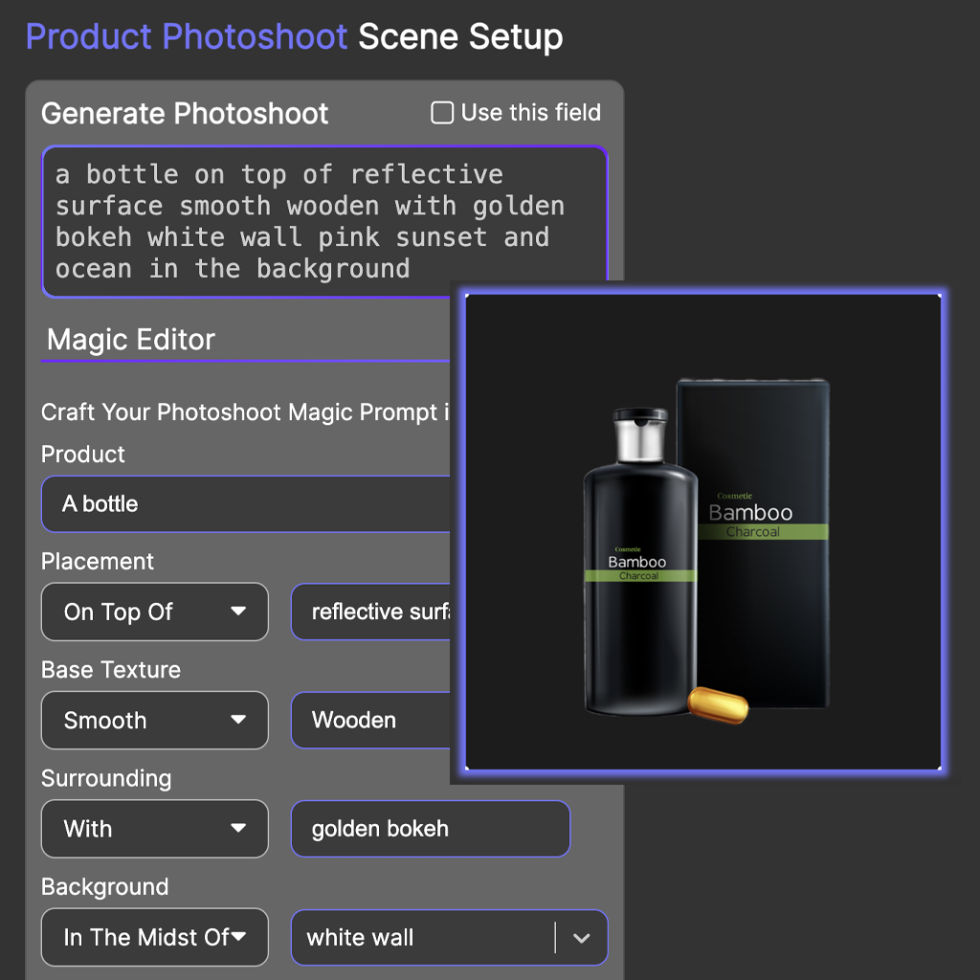Click the "Product Photoshoot" title link

186,36
